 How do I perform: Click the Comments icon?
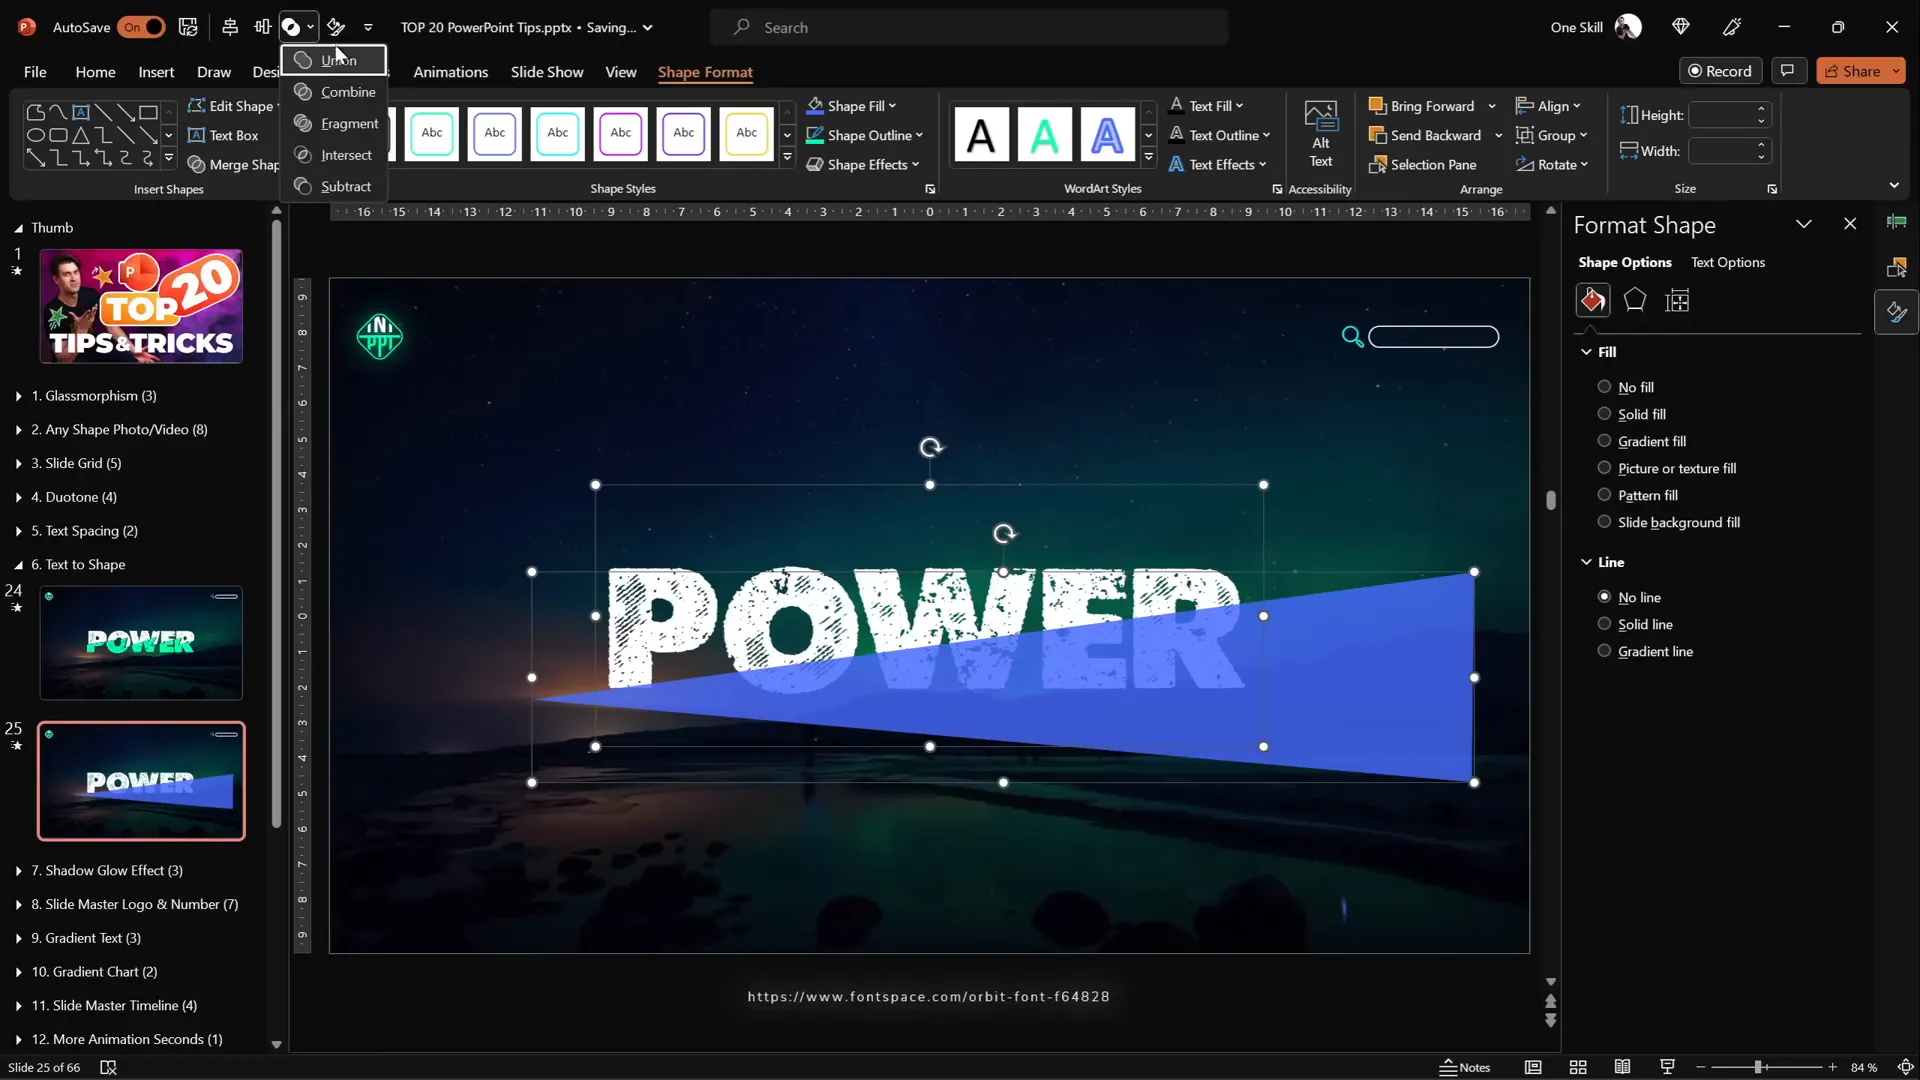[x=1787, y=71]
